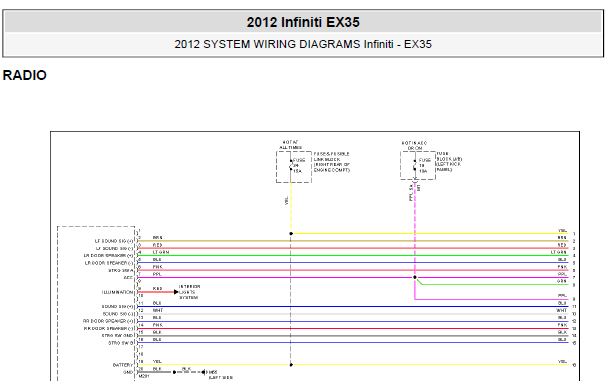Click the "RR DOOR SPEAKER (+)" pin label

pos(108,321)
